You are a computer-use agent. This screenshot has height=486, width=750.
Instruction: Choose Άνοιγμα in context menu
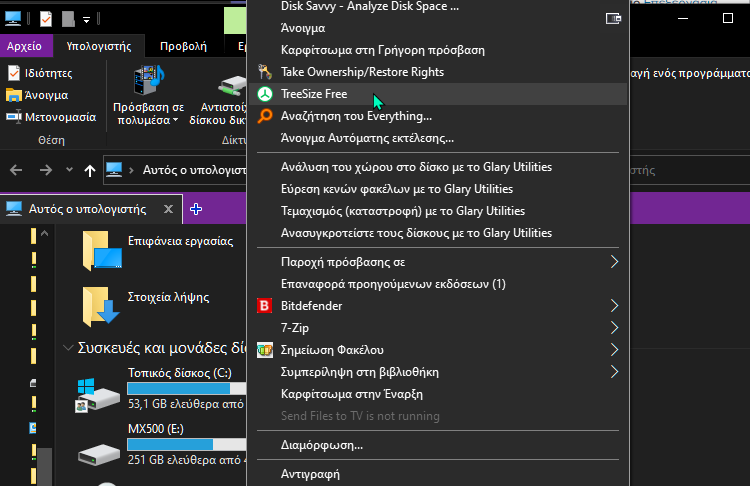click(x=438, y=28)
